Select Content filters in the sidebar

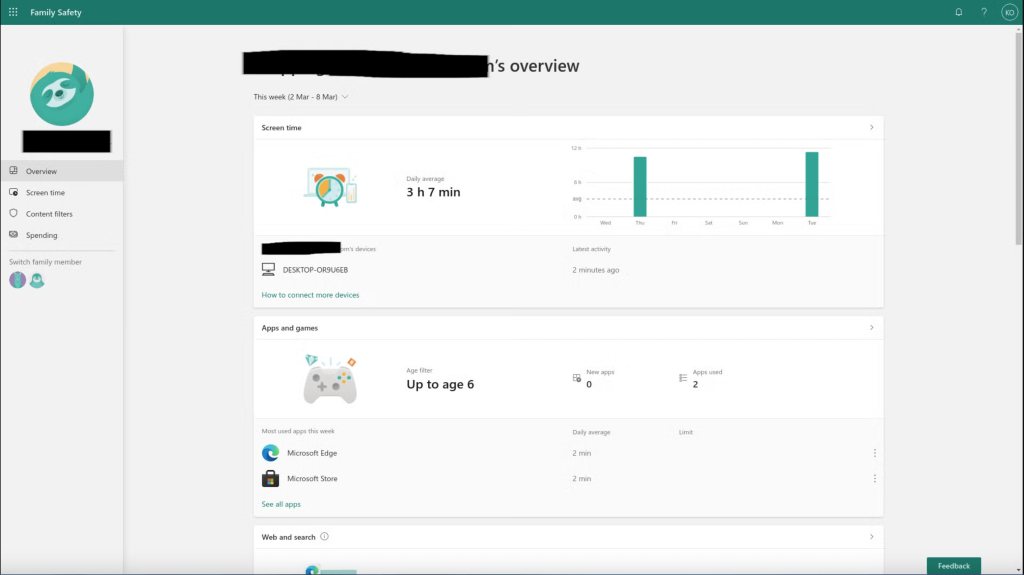click(49, 214)
